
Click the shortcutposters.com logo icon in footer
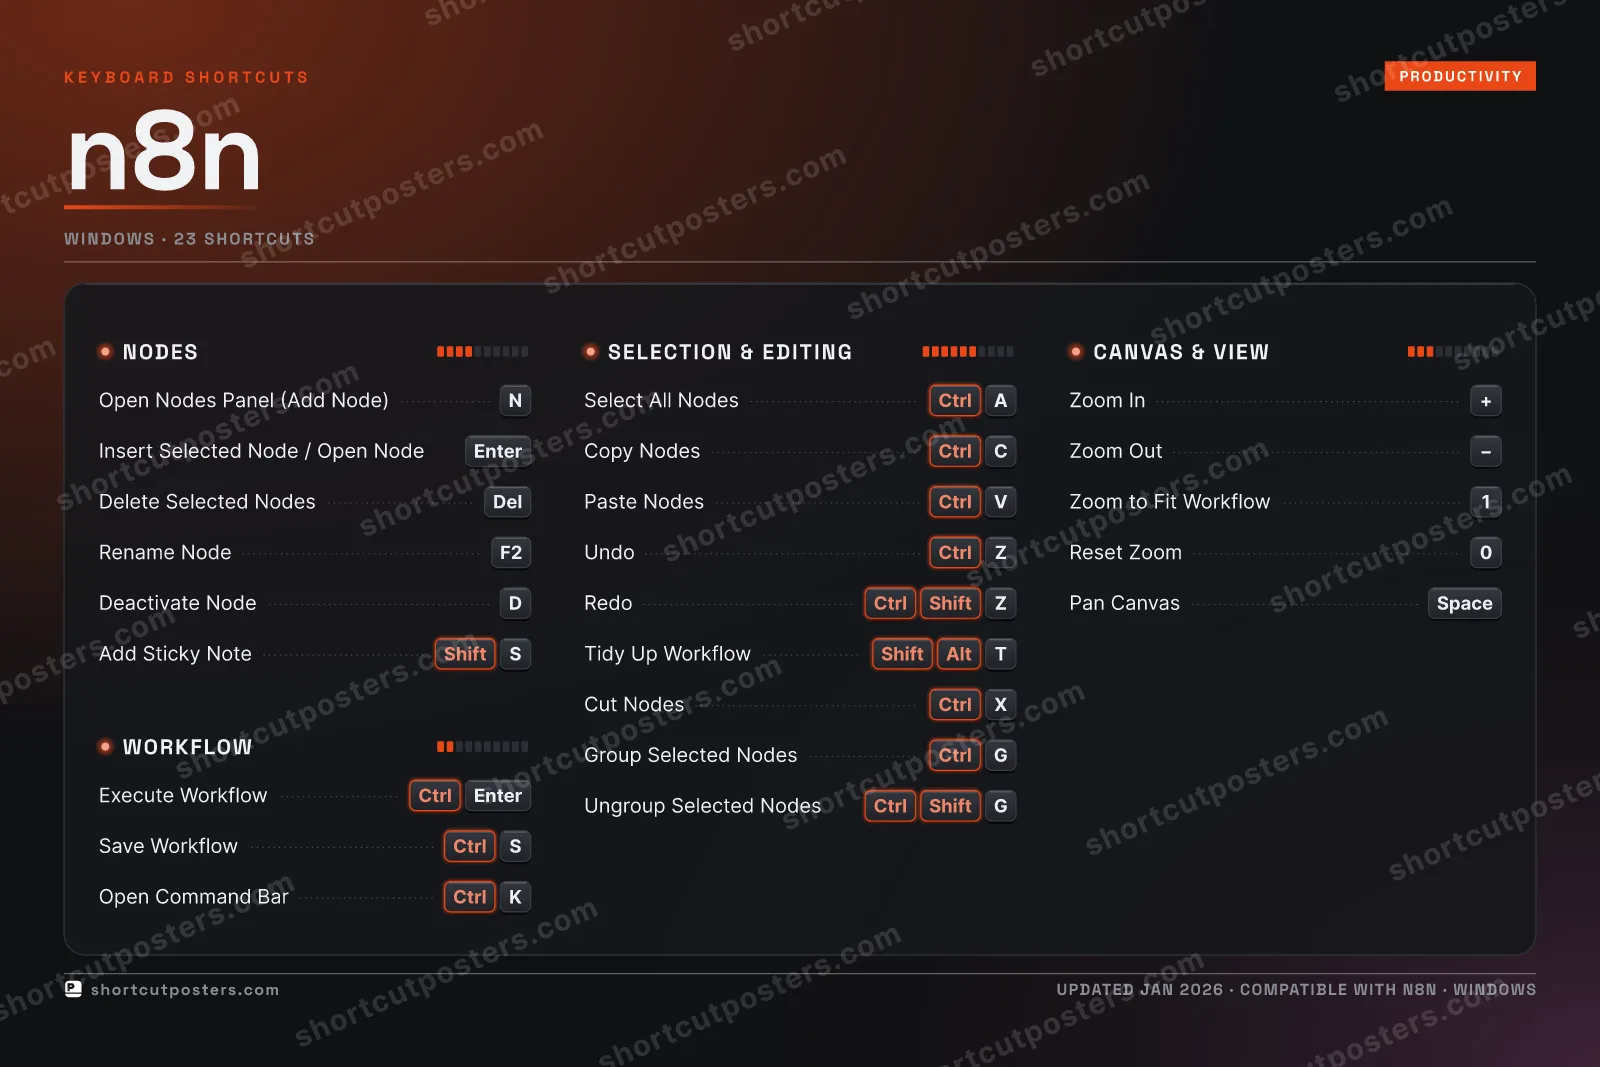(x=73, y=989)
